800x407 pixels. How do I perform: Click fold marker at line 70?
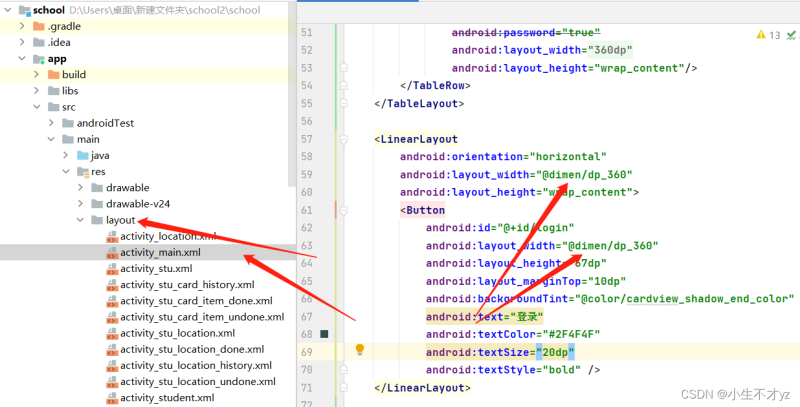pyautogui.click(x=344, y=369)
